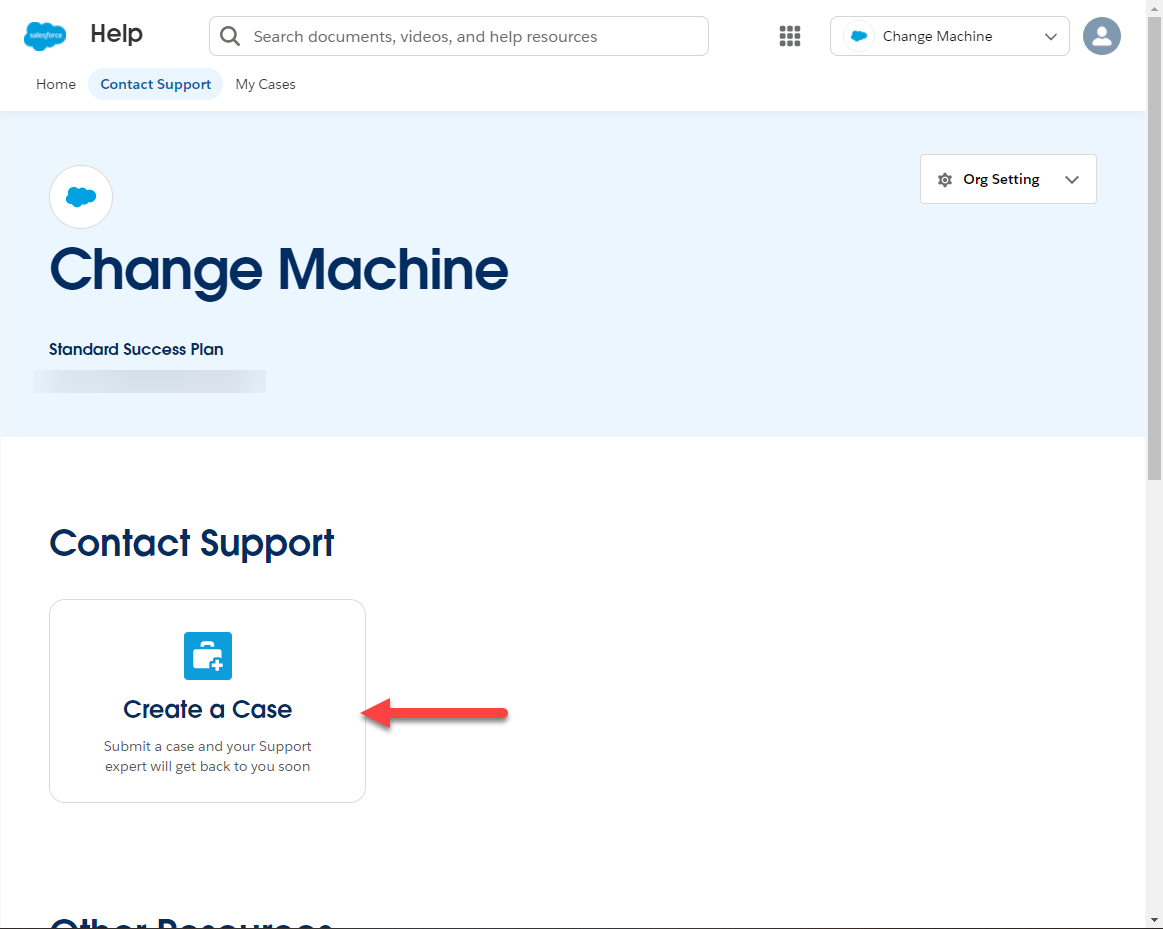Viewport: 1163px width, 929px height.
Task: Click the Org Setting gear icon
Action: click(945, 179)
